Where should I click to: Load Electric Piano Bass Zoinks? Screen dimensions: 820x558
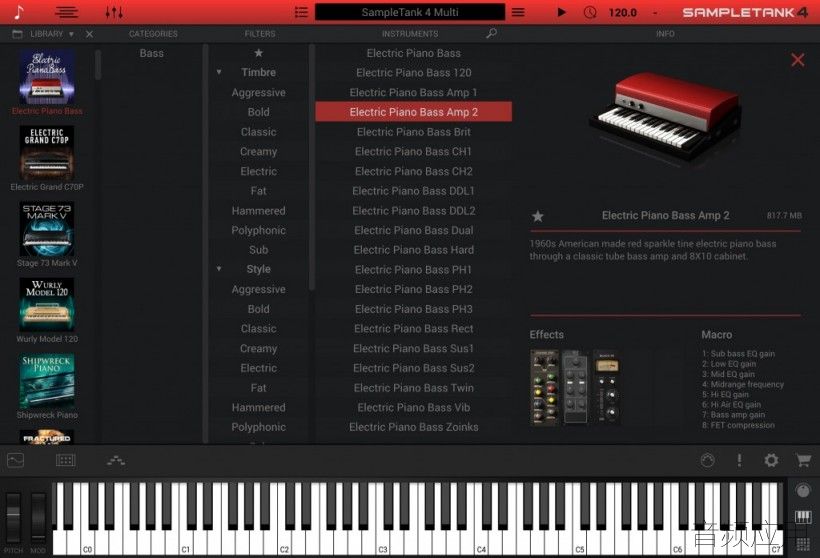click(414, 427)
